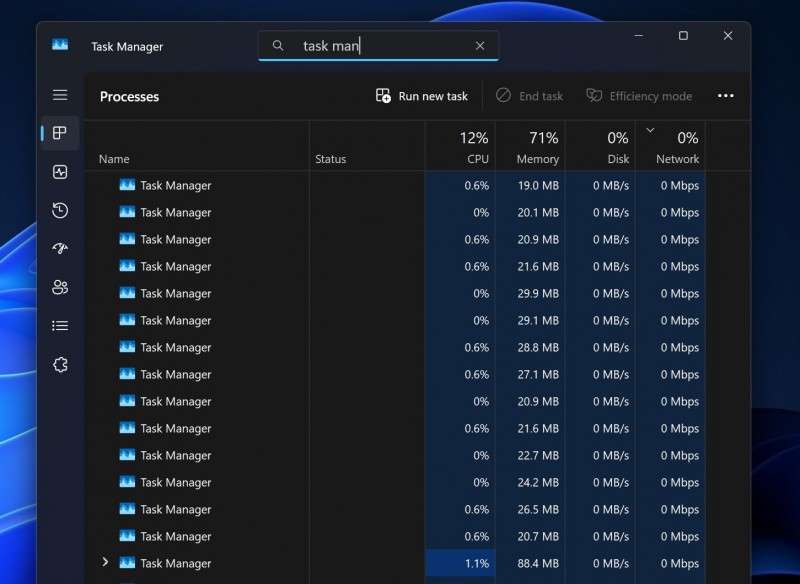Screen dimensions: 800x584
Task: Click the process icon in the 88.4 MB row
Action: pyautogui.click(x=127, y=563)
